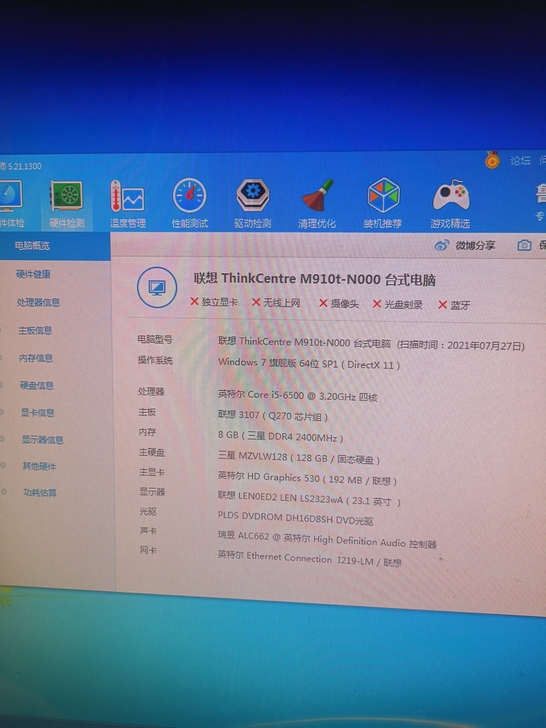The image size is (546, 728).
Task: Open 处理器信息 in the sidebar
Action: point(38,302)
